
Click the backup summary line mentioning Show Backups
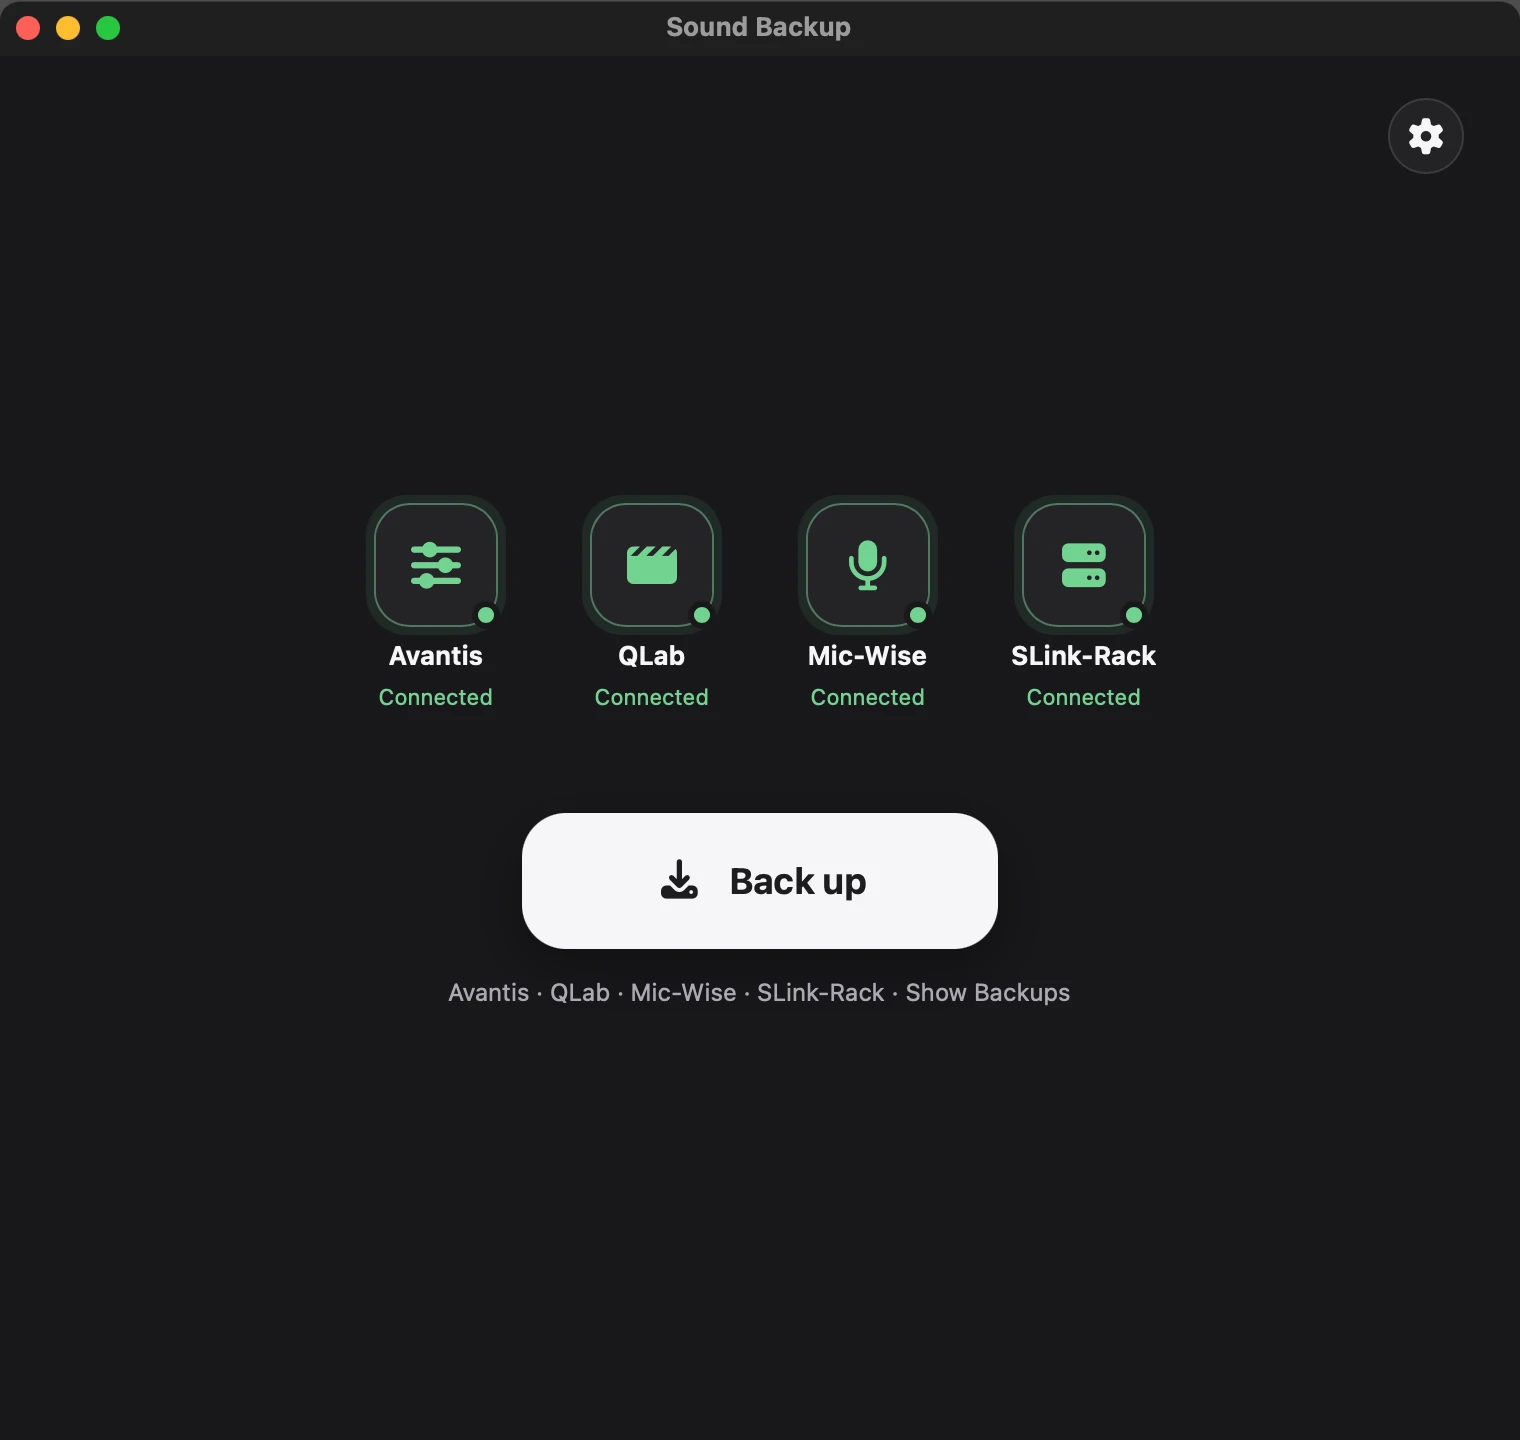(759, 993)
